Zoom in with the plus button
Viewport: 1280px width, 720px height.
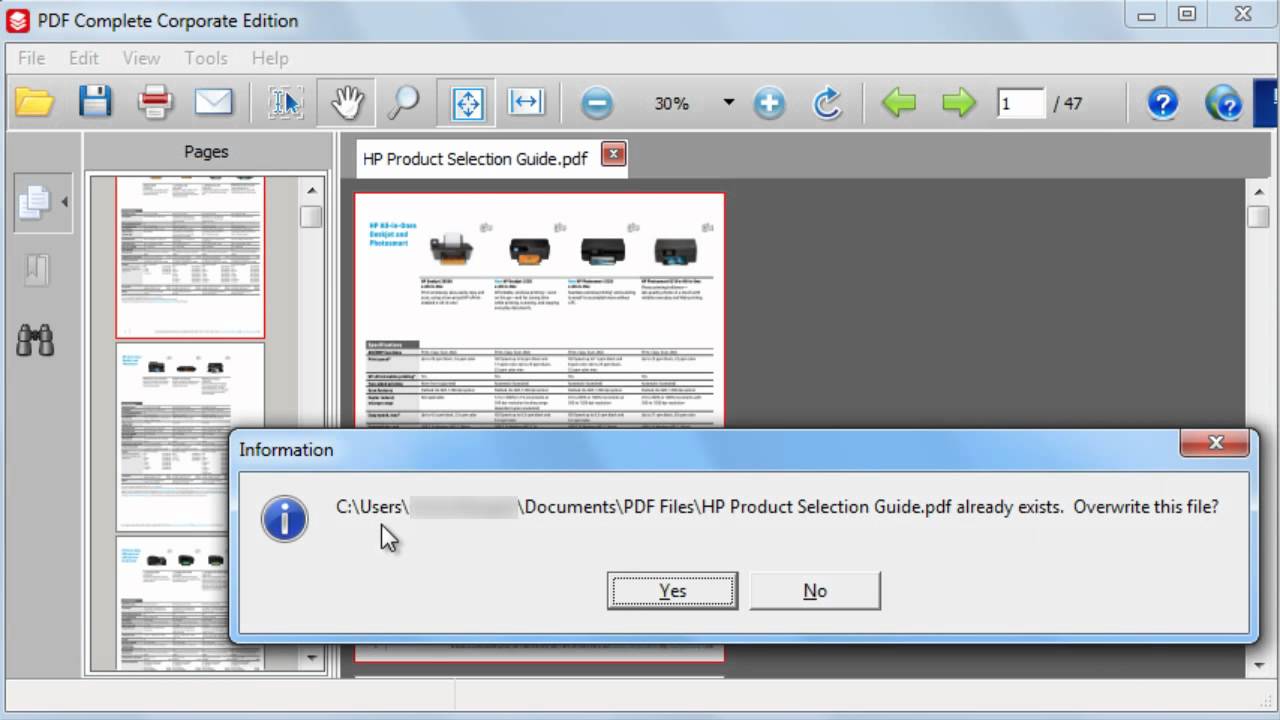coord(769,104)
